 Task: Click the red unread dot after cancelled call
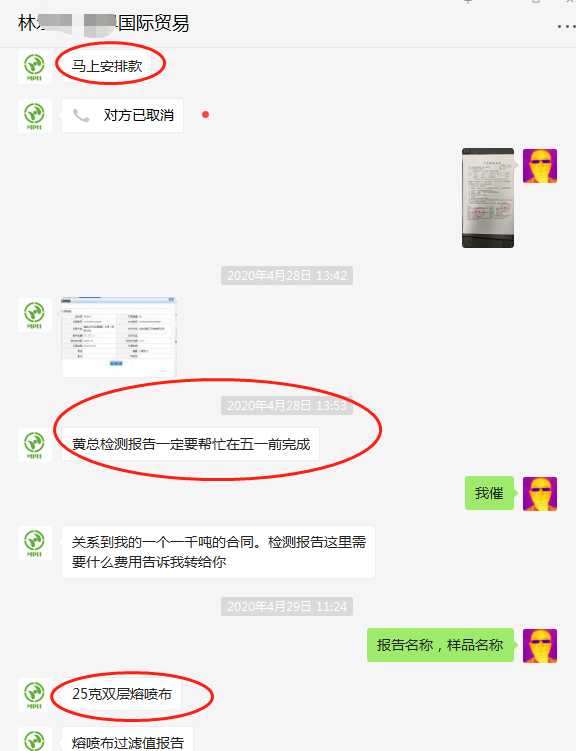tap(205, 114)
